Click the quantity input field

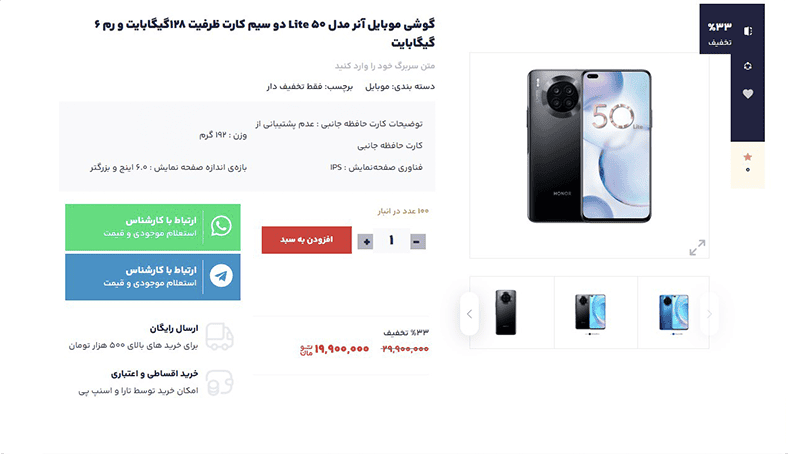click(391, 241)
